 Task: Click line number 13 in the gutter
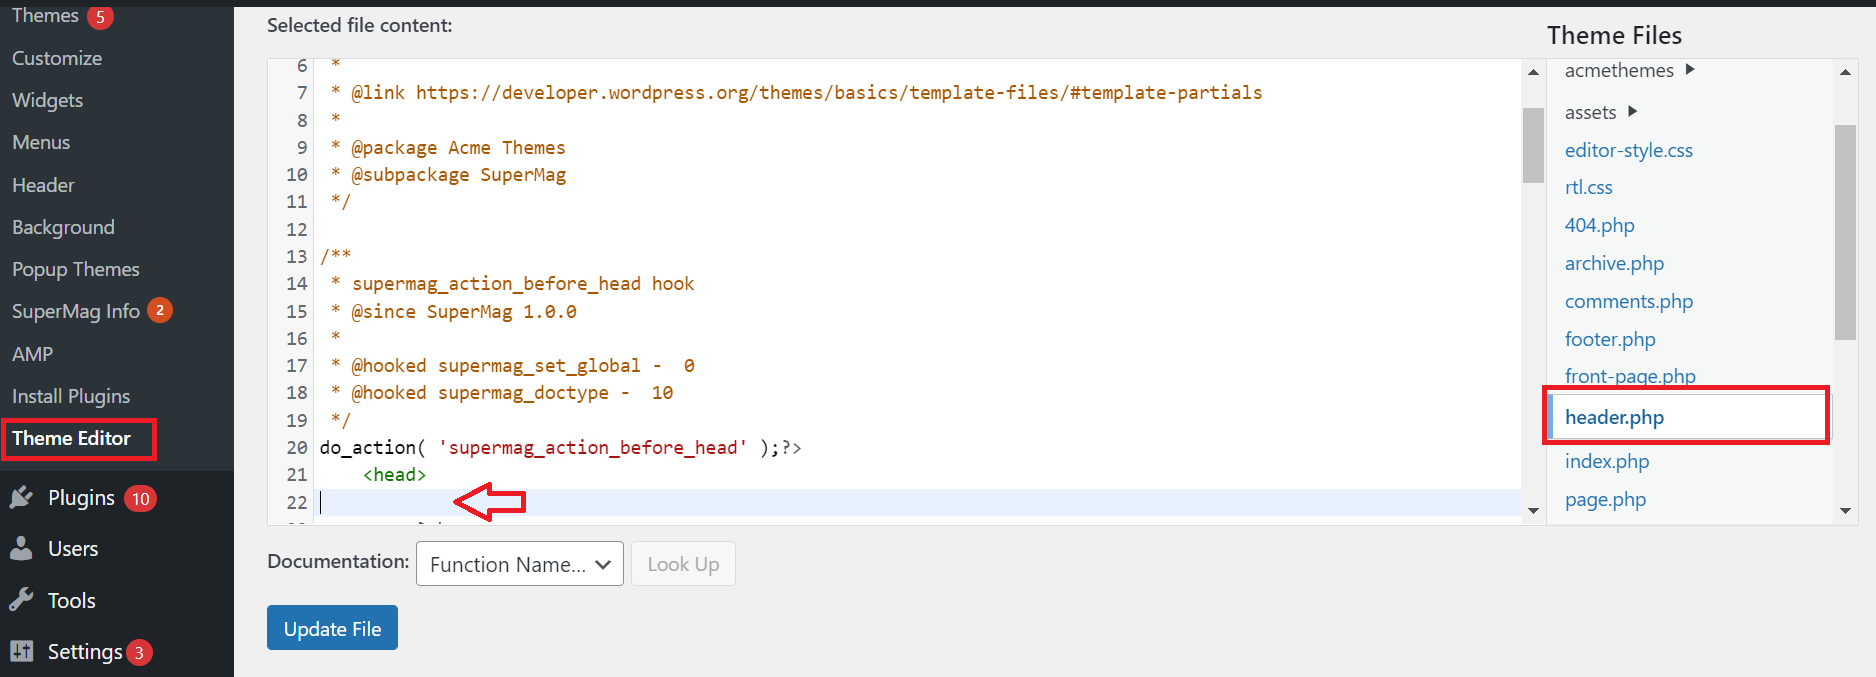[297, 256]
